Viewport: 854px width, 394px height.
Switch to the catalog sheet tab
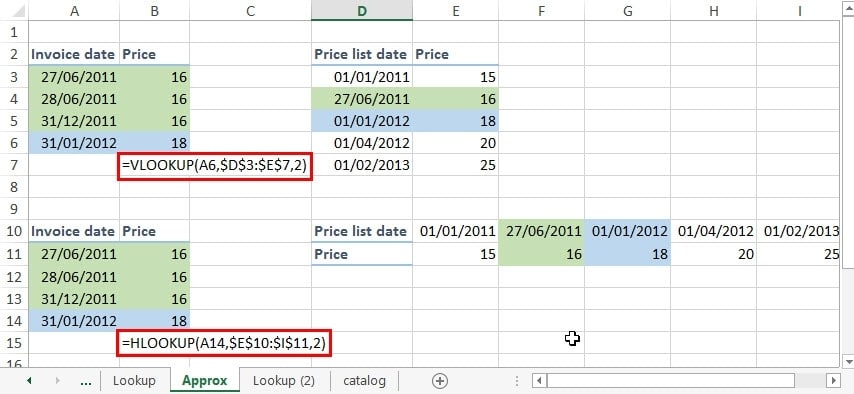click(x=364, y=381)
